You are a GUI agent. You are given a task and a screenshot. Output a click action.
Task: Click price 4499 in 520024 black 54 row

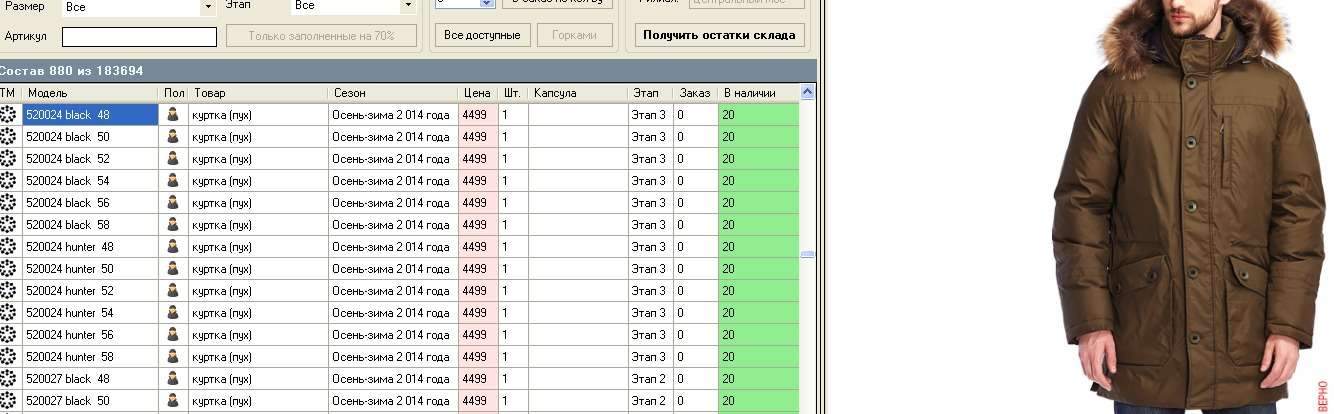click(478, 181)
